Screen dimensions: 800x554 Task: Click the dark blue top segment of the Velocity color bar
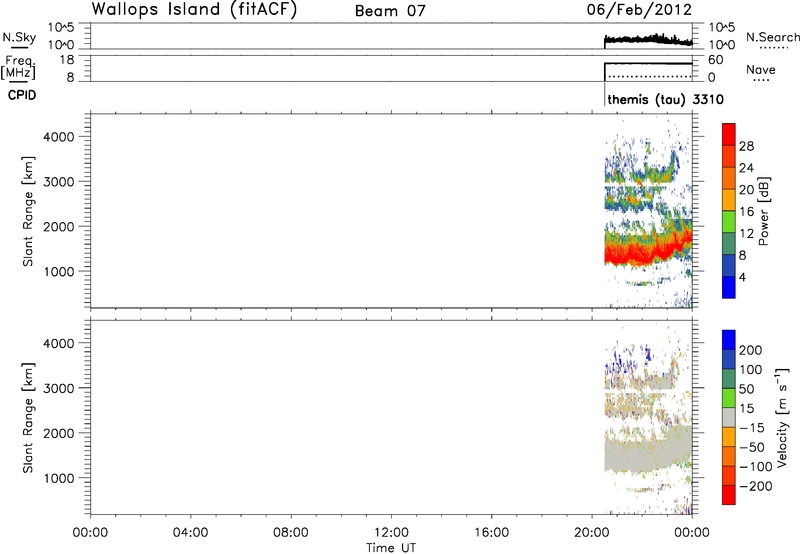point(729,340)
